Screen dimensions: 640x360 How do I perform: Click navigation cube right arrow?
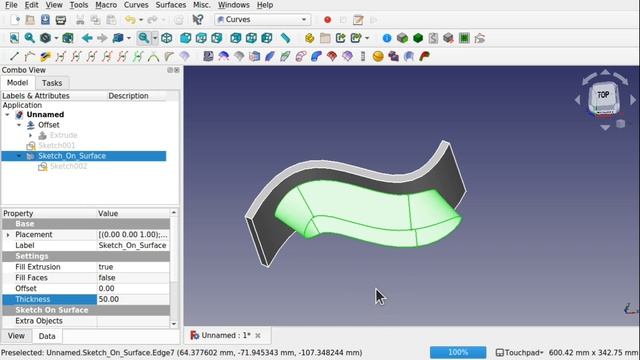[x=633, y=100]
